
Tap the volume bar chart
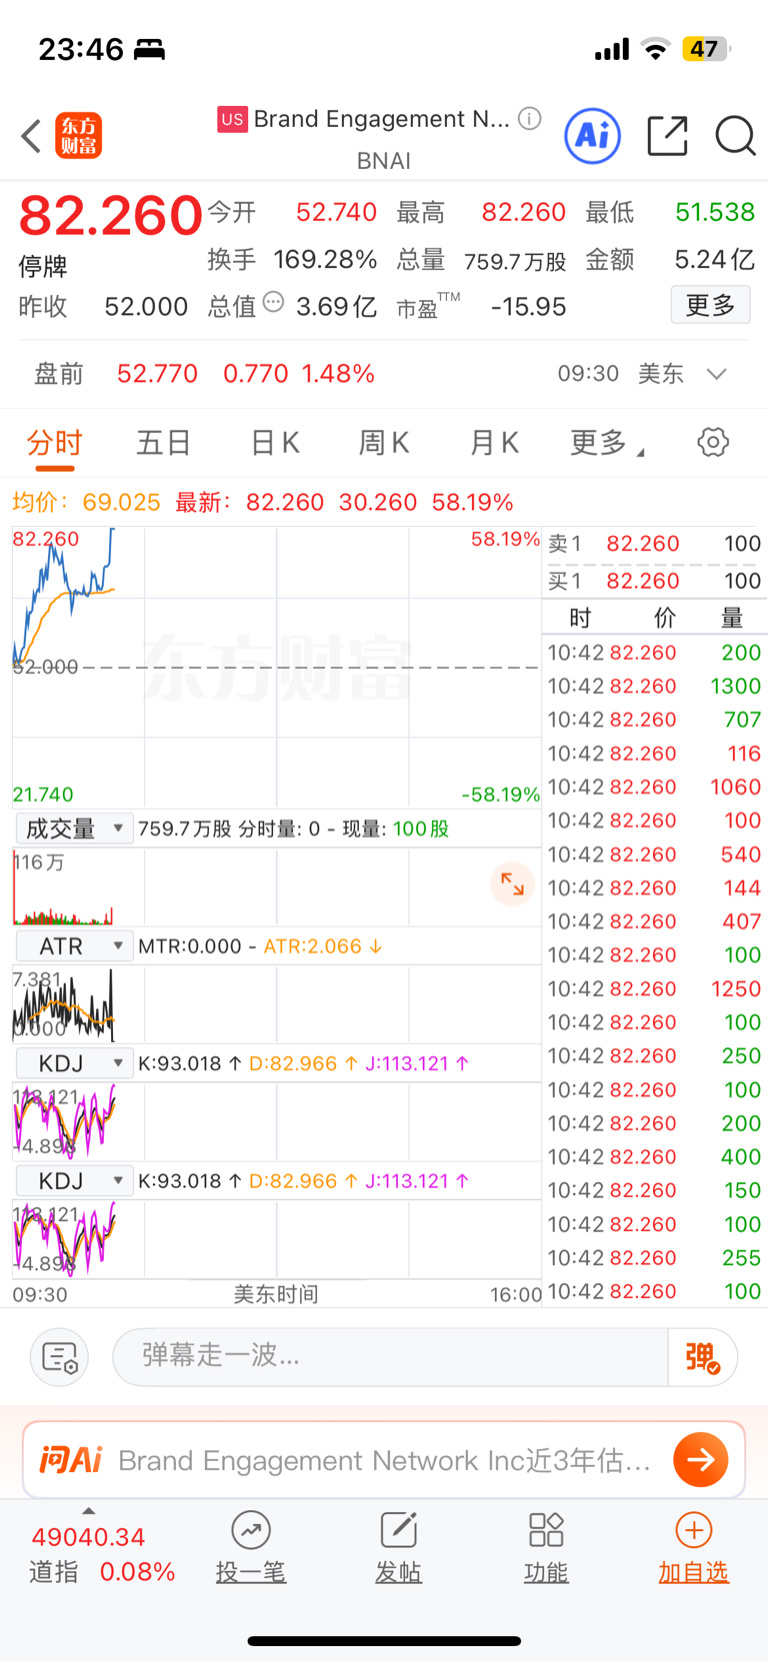coord(276,887)
